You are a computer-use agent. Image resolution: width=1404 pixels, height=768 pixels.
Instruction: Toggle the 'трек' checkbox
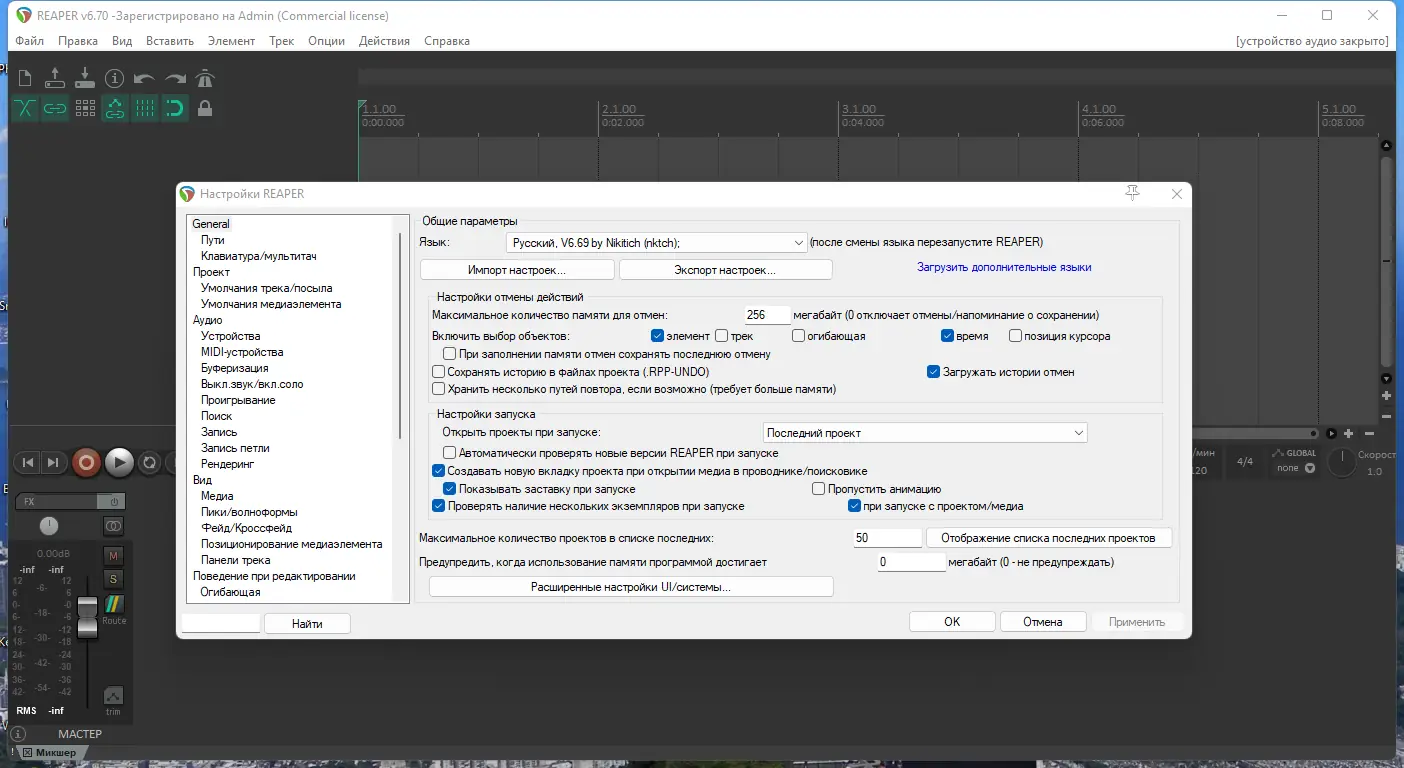point(721,336)
